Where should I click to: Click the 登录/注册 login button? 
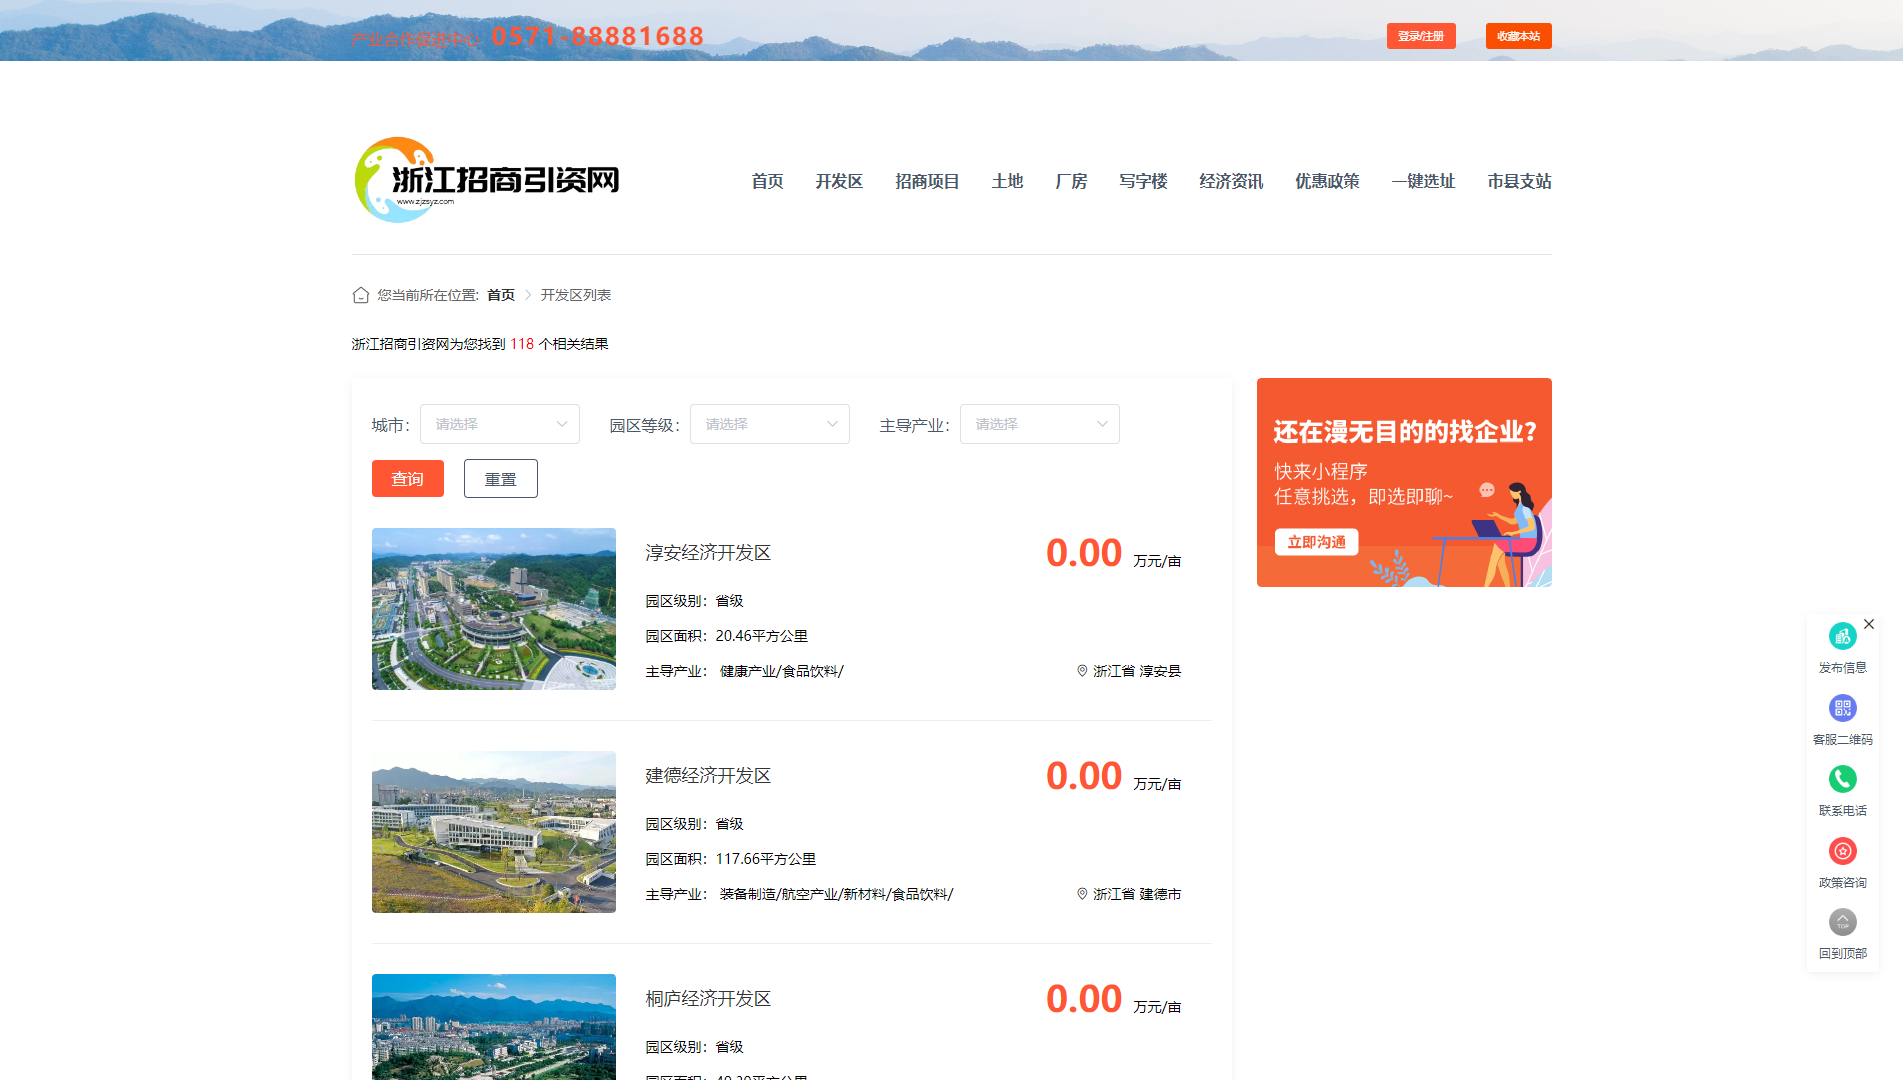coord(1420,36)
